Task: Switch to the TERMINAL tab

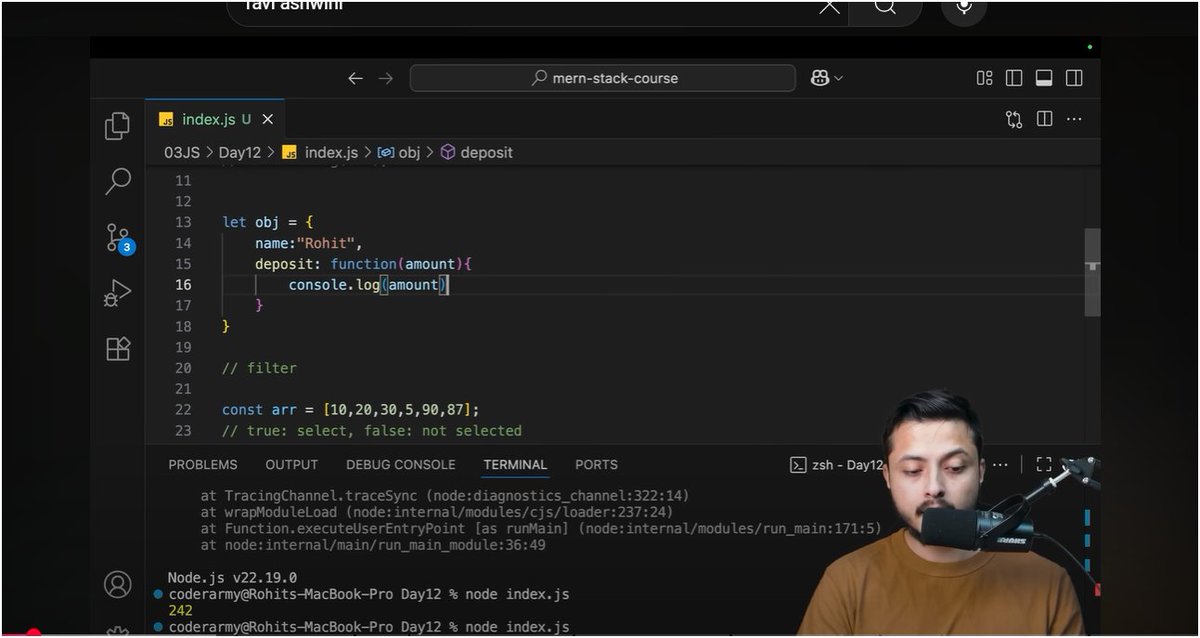Action: (x=515, y=465)
